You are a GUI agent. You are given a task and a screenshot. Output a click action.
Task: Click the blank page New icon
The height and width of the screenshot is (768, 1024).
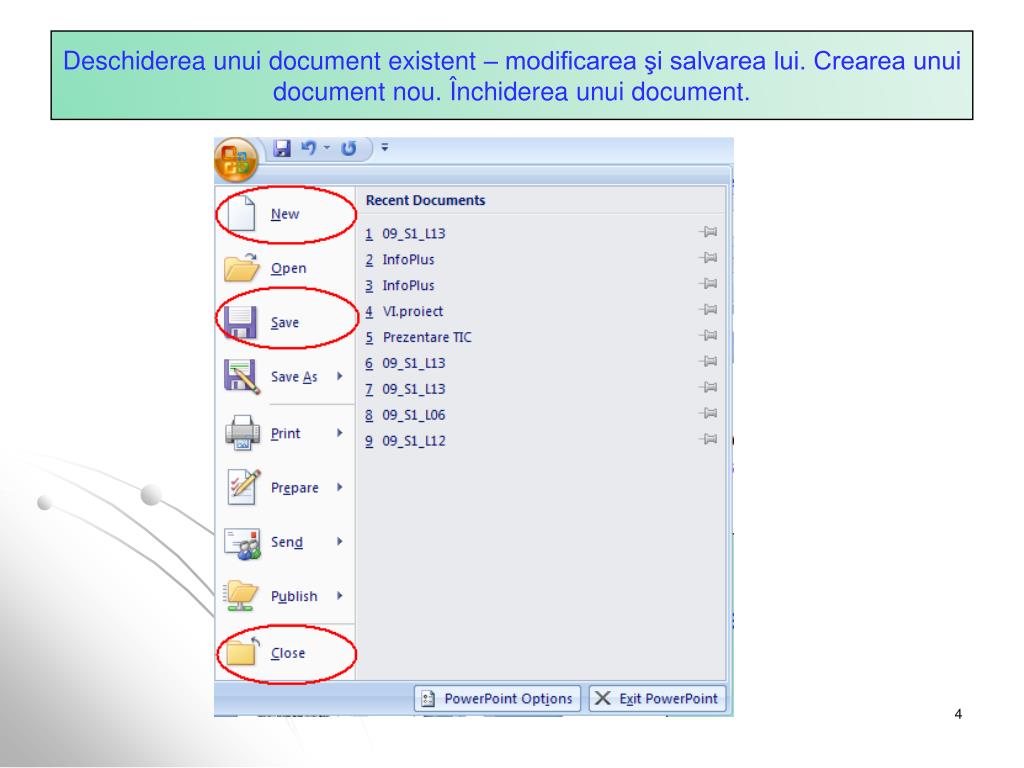point(241,213)
